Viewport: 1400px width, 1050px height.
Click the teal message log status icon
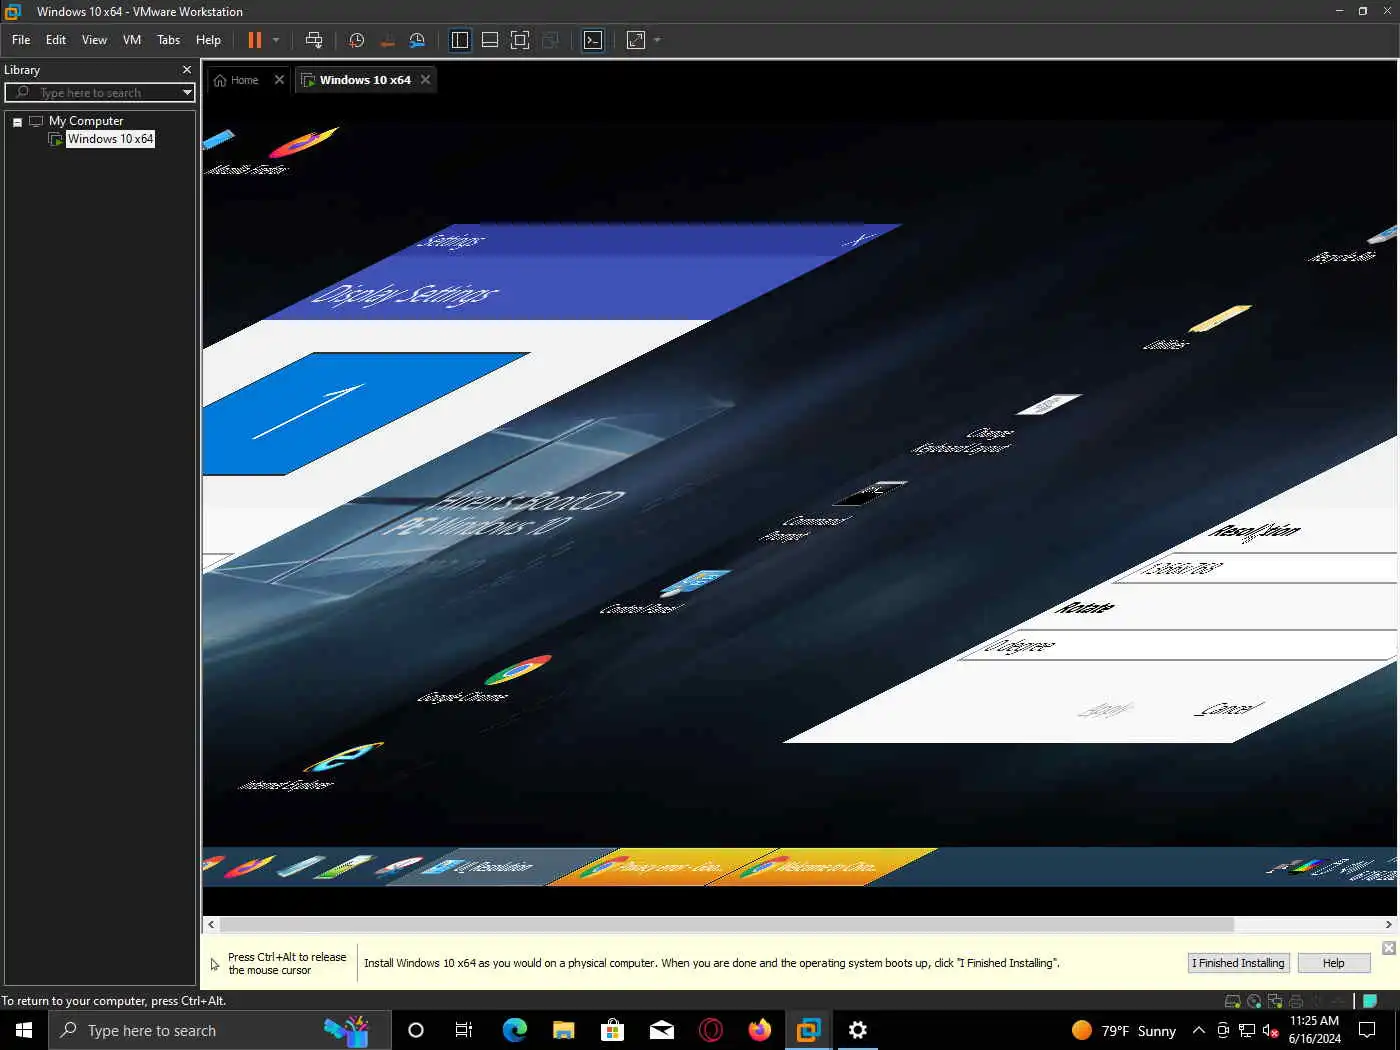1369,1001
